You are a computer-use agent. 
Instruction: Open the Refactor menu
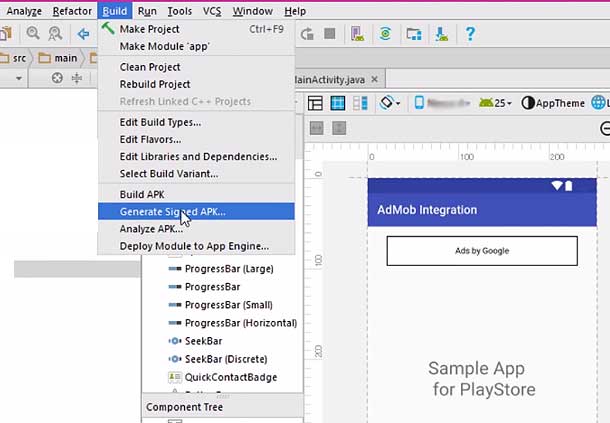click(72, 11)
